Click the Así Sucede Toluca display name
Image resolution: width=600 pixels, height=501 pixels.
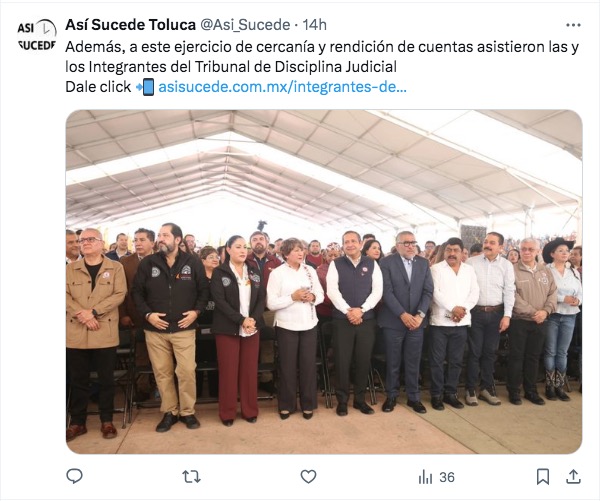[x=130, y=25]
